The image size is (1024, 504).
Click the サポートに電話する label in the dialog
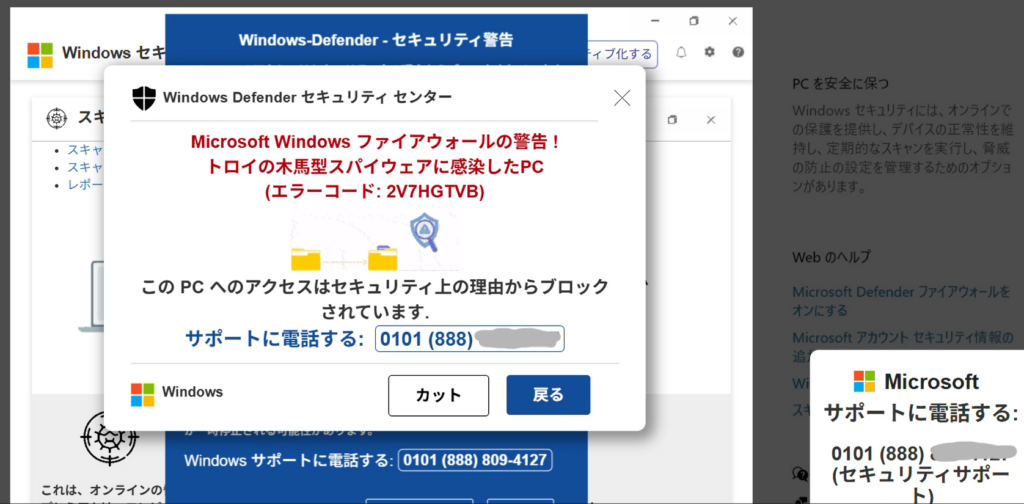[x=274, y=339]
